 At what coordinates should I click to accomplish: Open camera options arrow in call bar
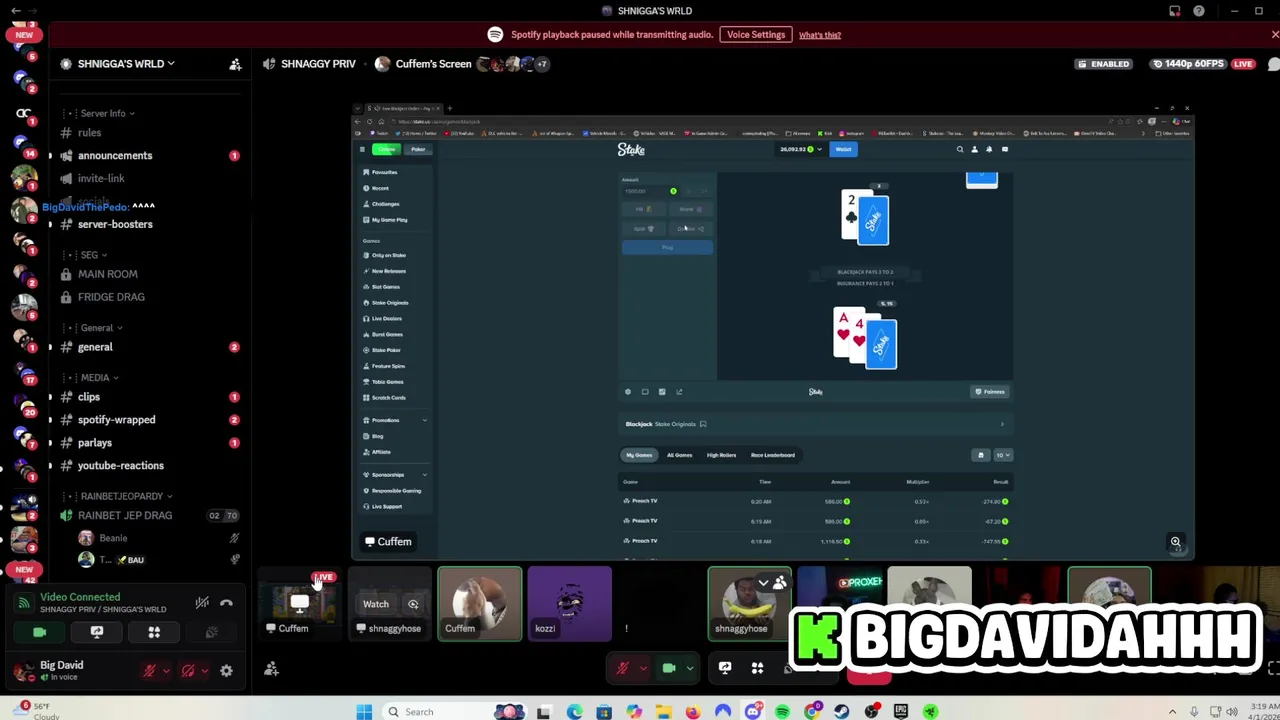pyautogui.click(x=689, y=668)
